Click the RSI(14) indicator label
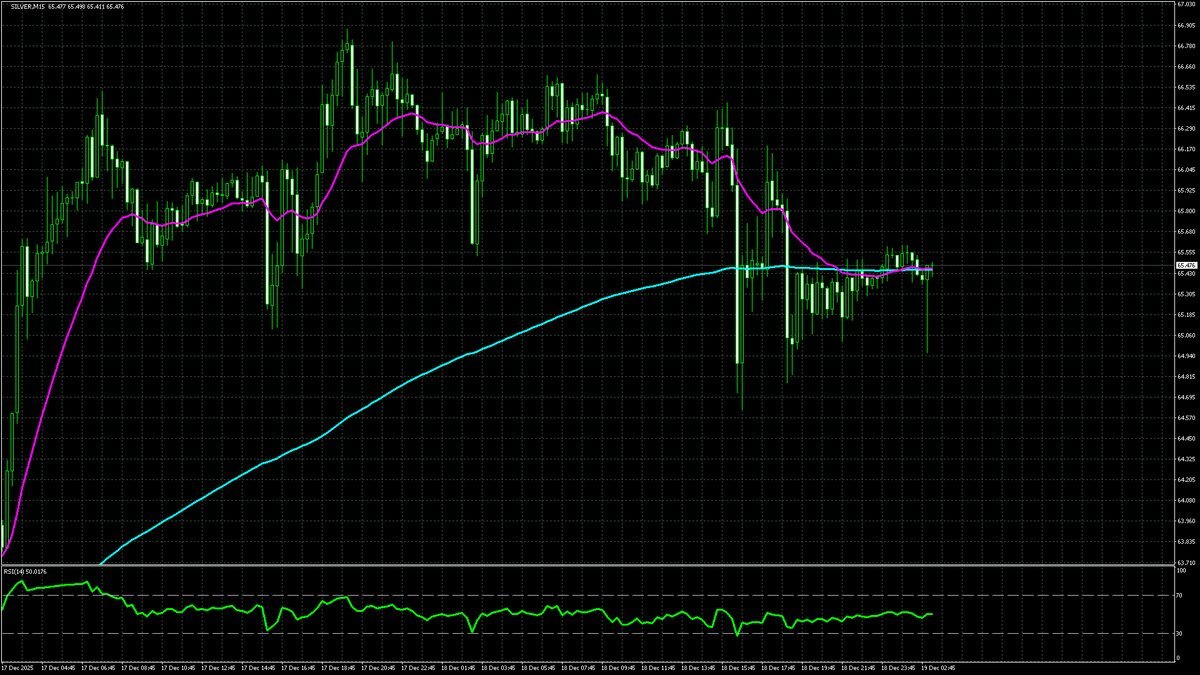 pyautogui.click(x=14, y=571)
